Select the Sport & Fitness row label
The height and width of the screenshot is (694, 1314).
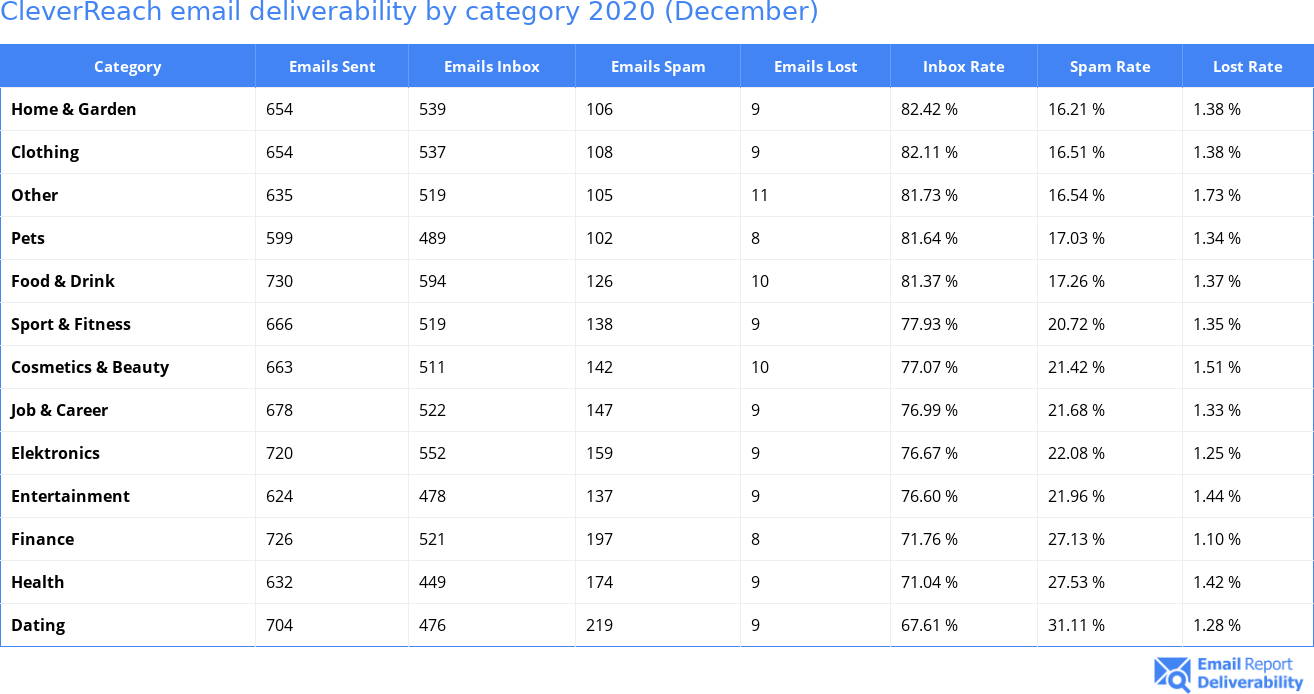point(71,324)
